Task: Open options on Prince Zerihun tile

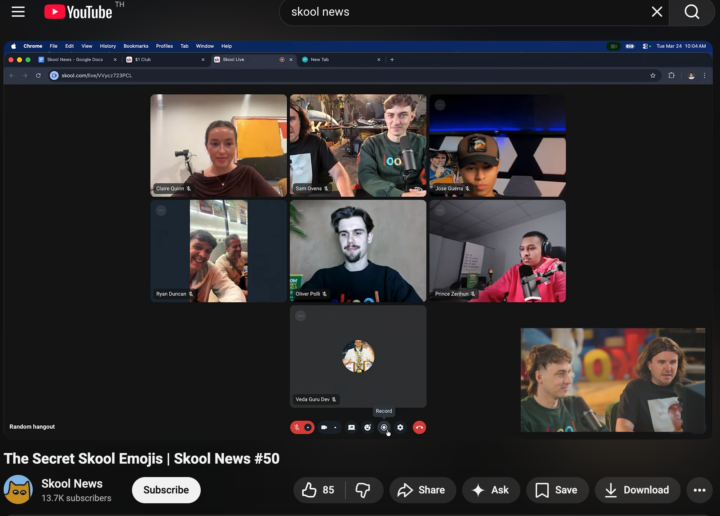Action: tap(440, 210)
